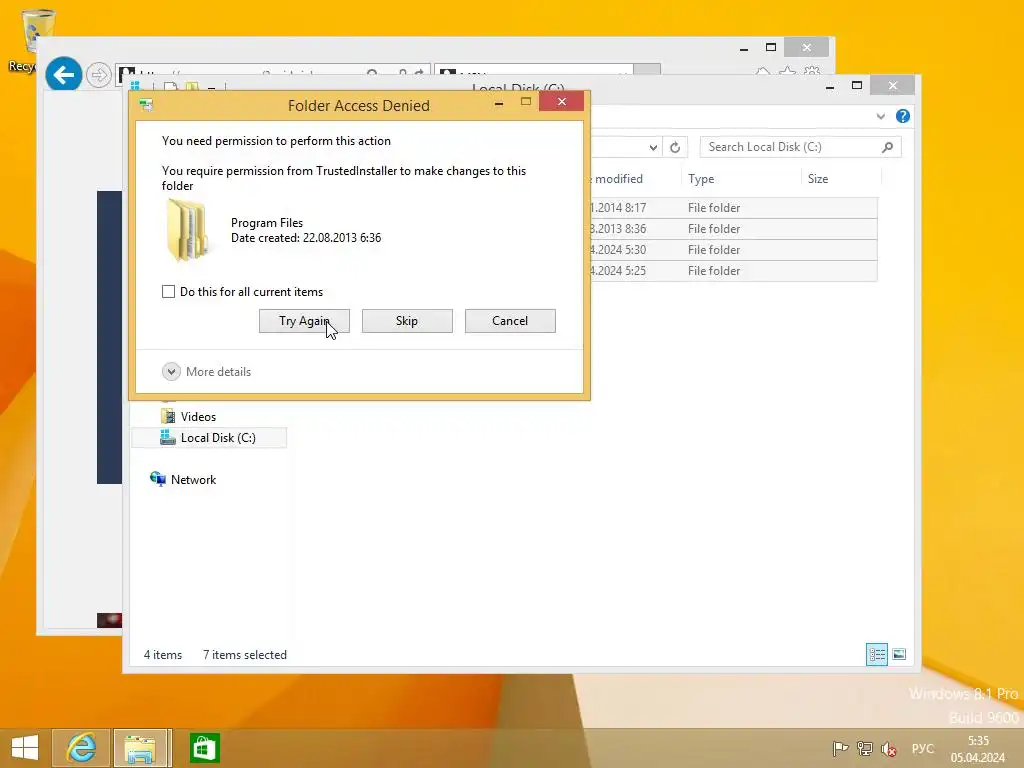Image resolution: width=1024 pixels, height=768 pixels.
Task: Switch Explorer to large thumbnails view
Action: 899,654
